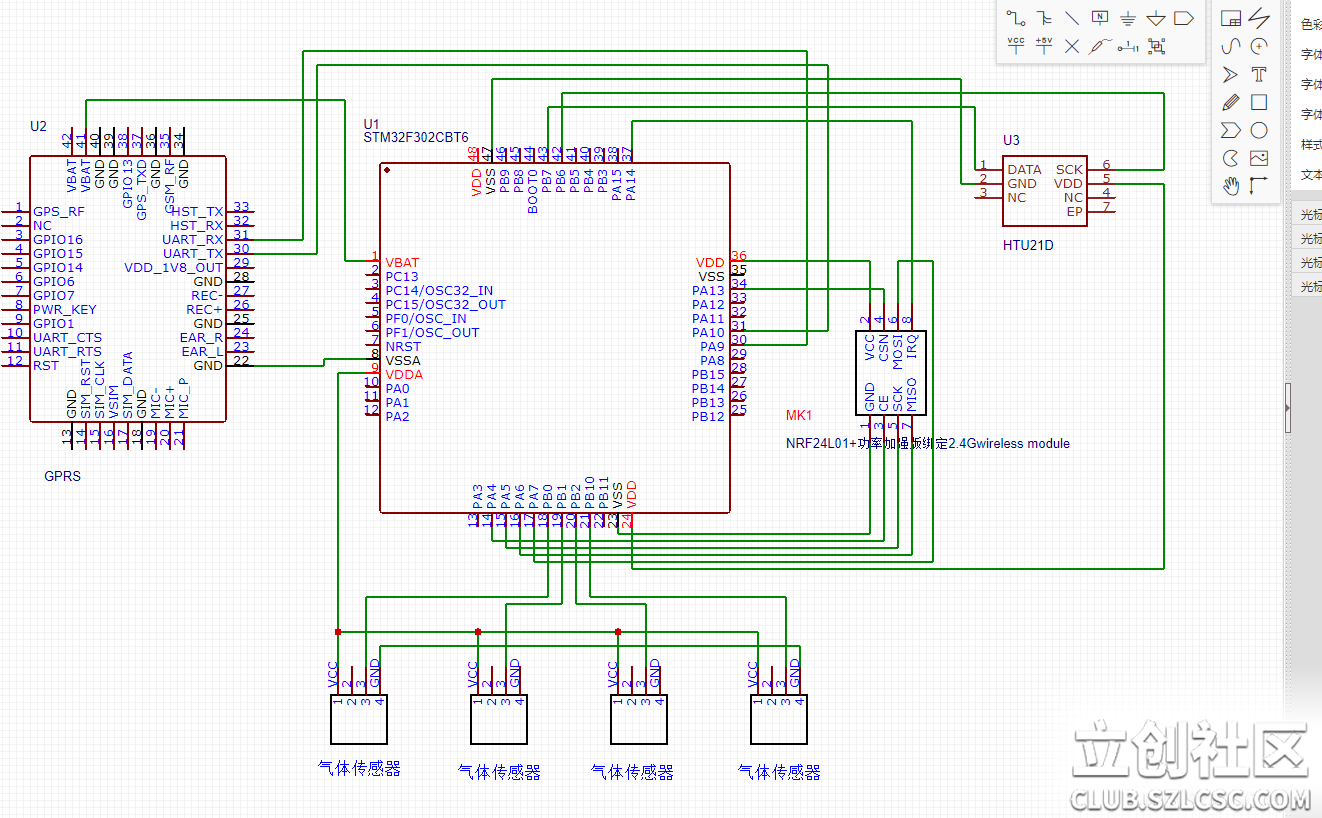Place a +5V power flag
This screenshot has height=818, width=1322.
pos(1044,45)
